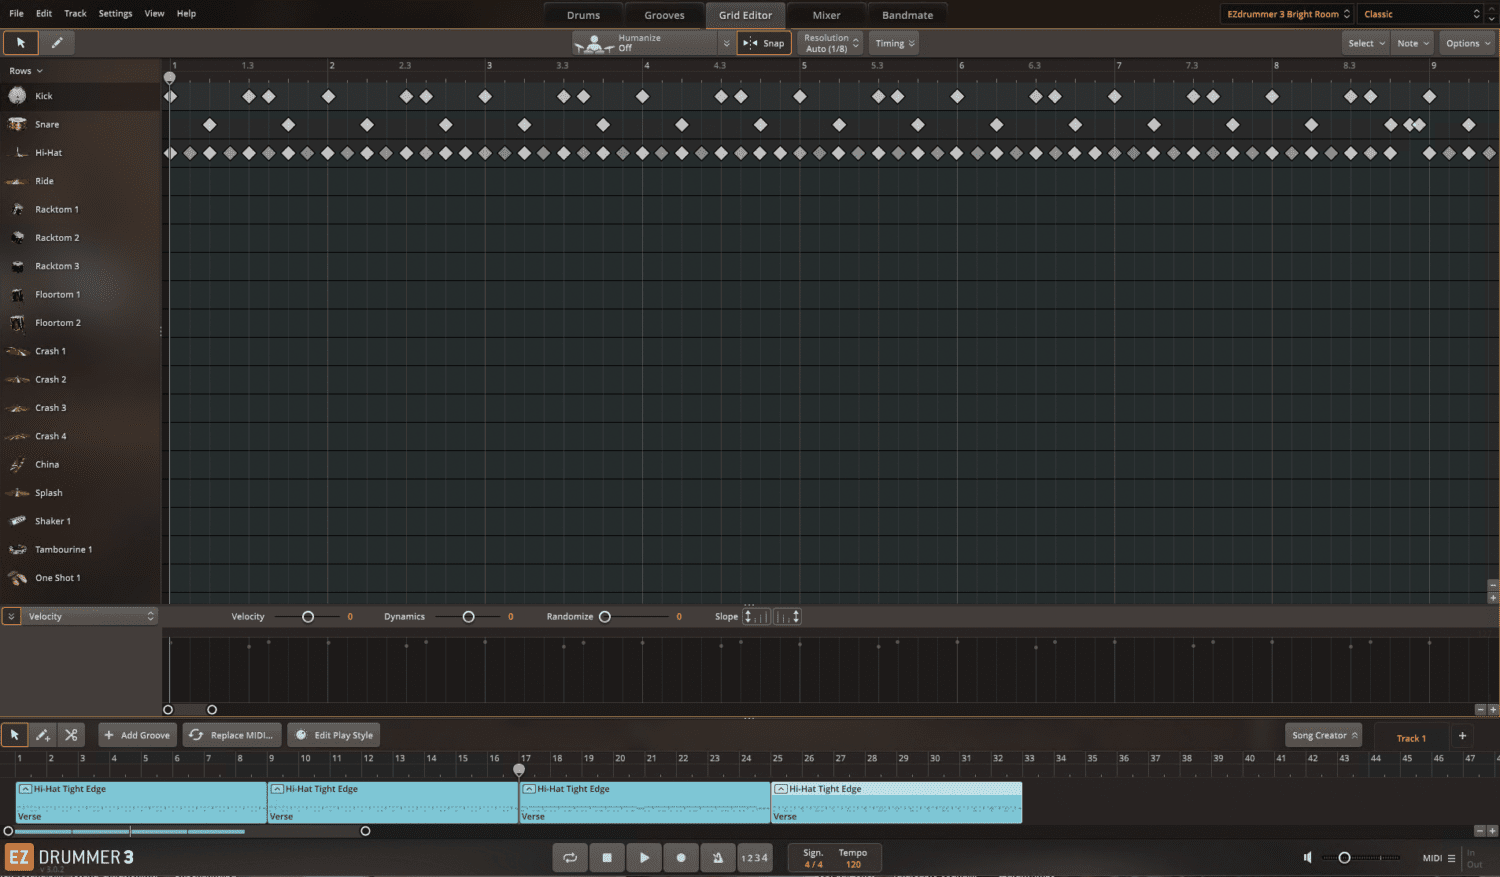Open the Resolution Auto (1/8) dropdown

(831, 43)
